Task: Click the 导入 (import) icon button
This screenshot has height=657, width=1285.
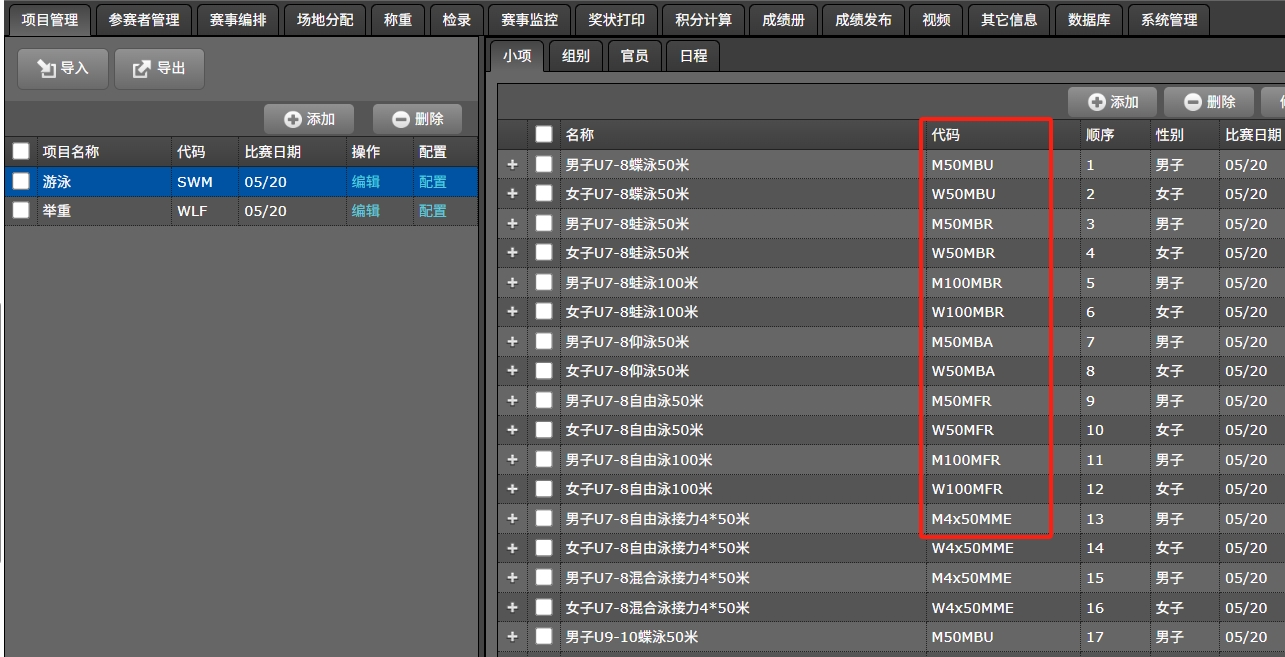Action: click(47, 68)
